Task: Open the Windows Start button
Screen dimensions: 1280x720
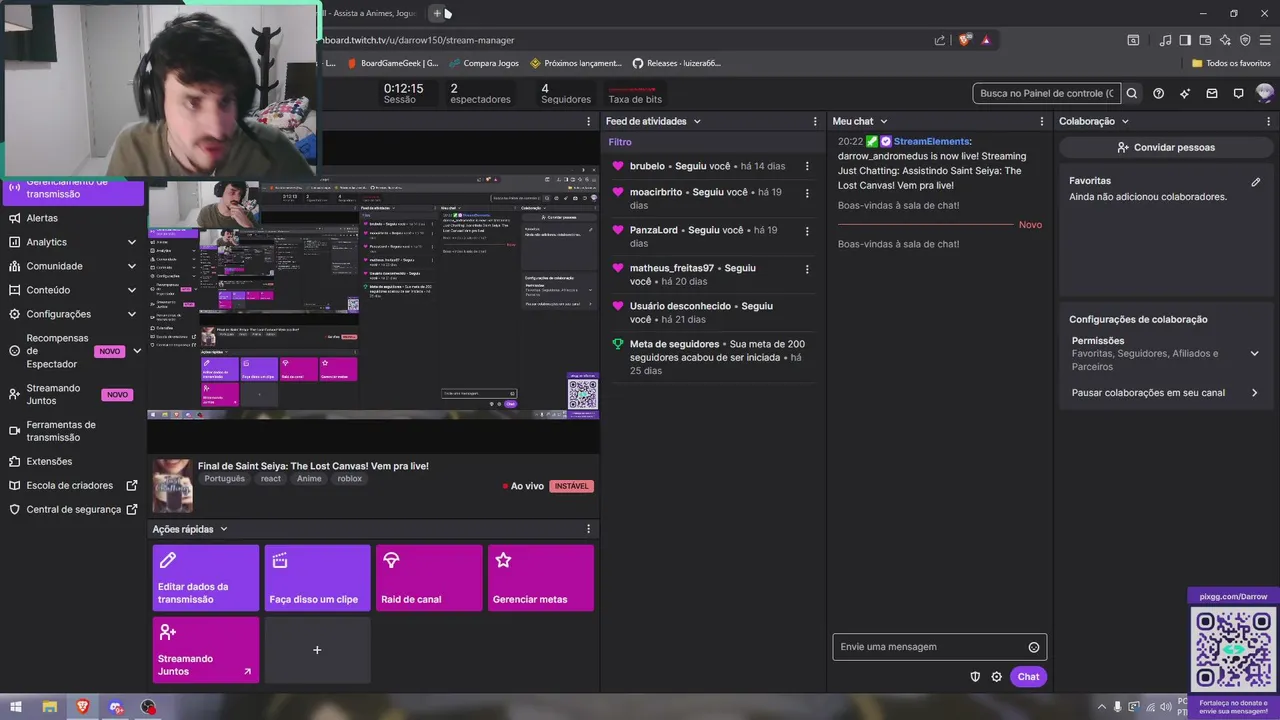Action: point(16,707)
